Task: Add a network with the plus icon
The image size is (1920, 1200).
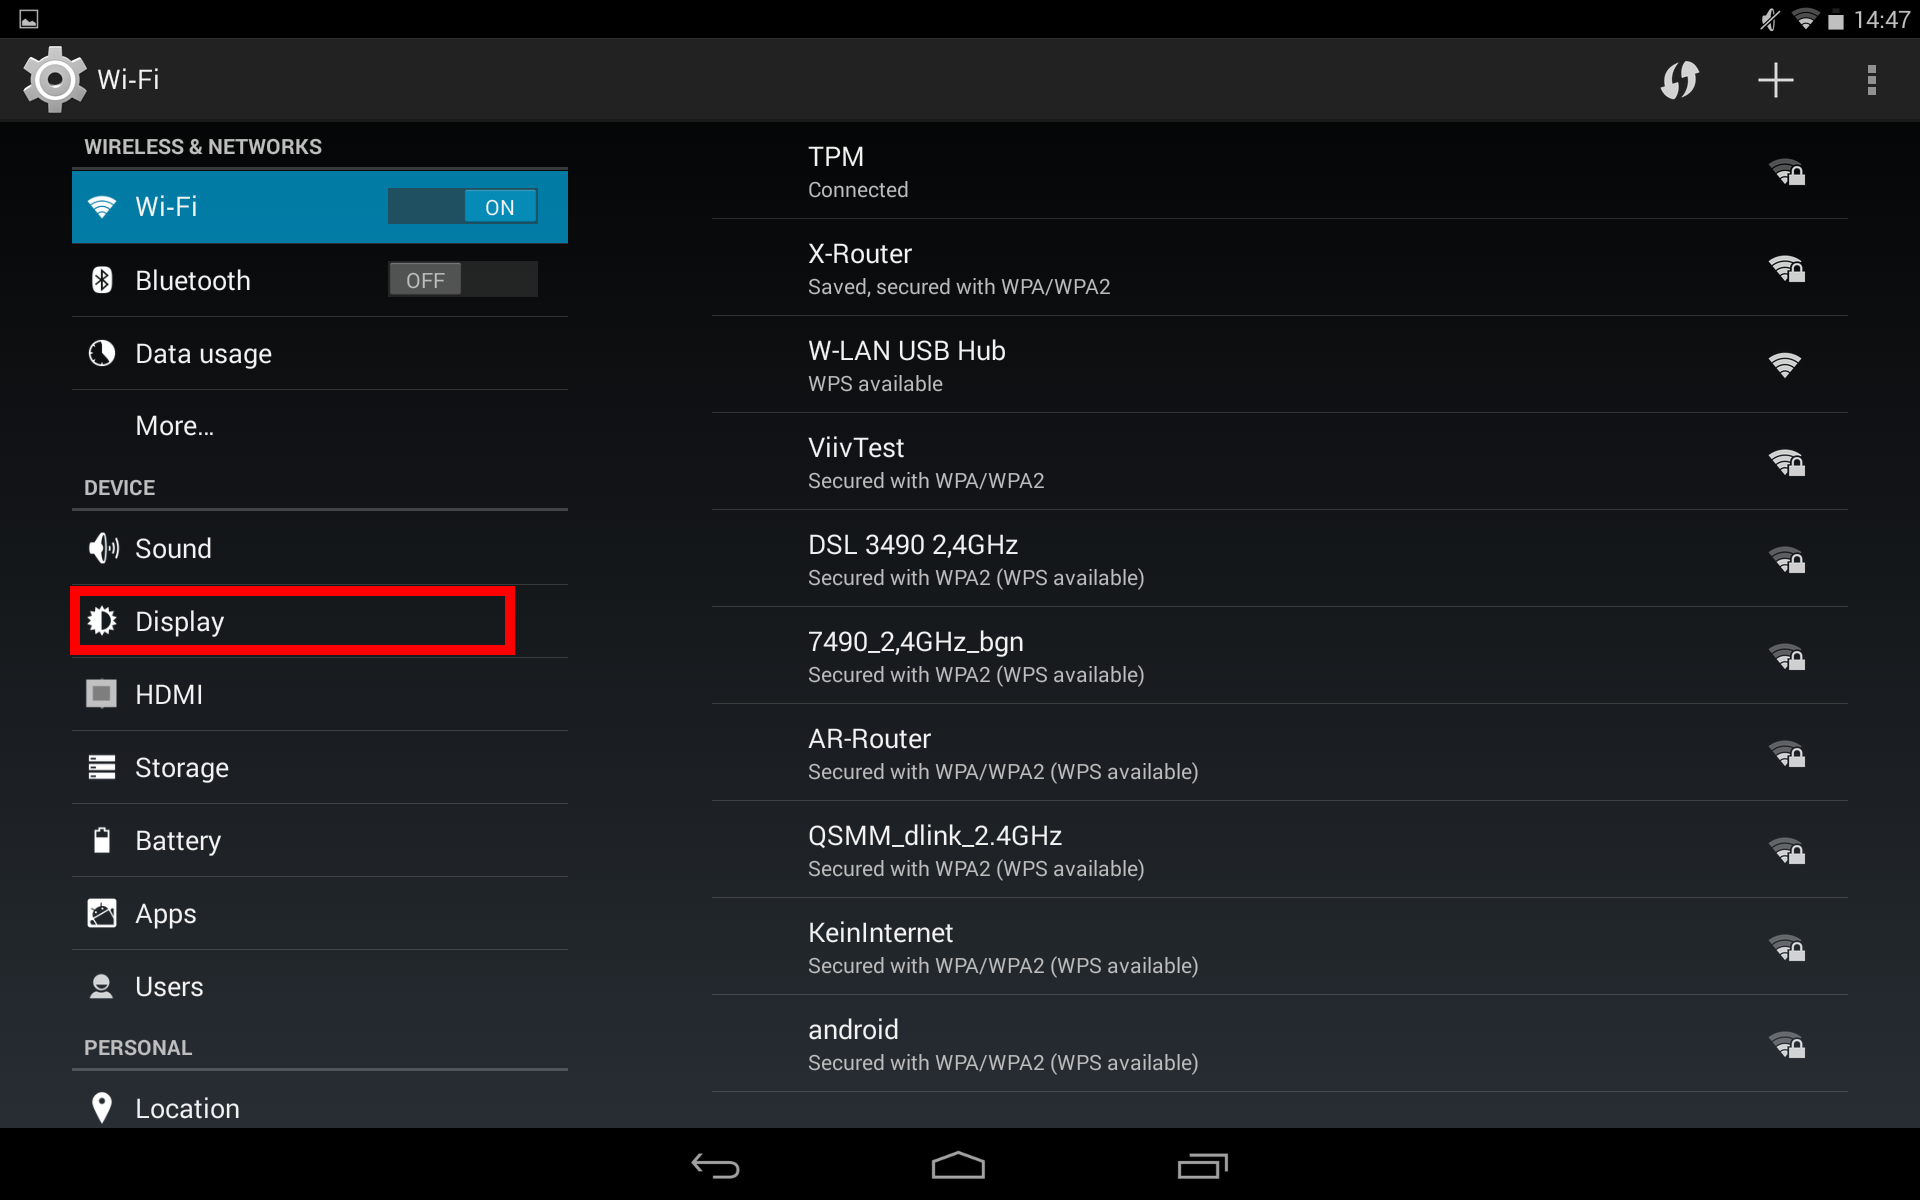Action: (1776, 80)
